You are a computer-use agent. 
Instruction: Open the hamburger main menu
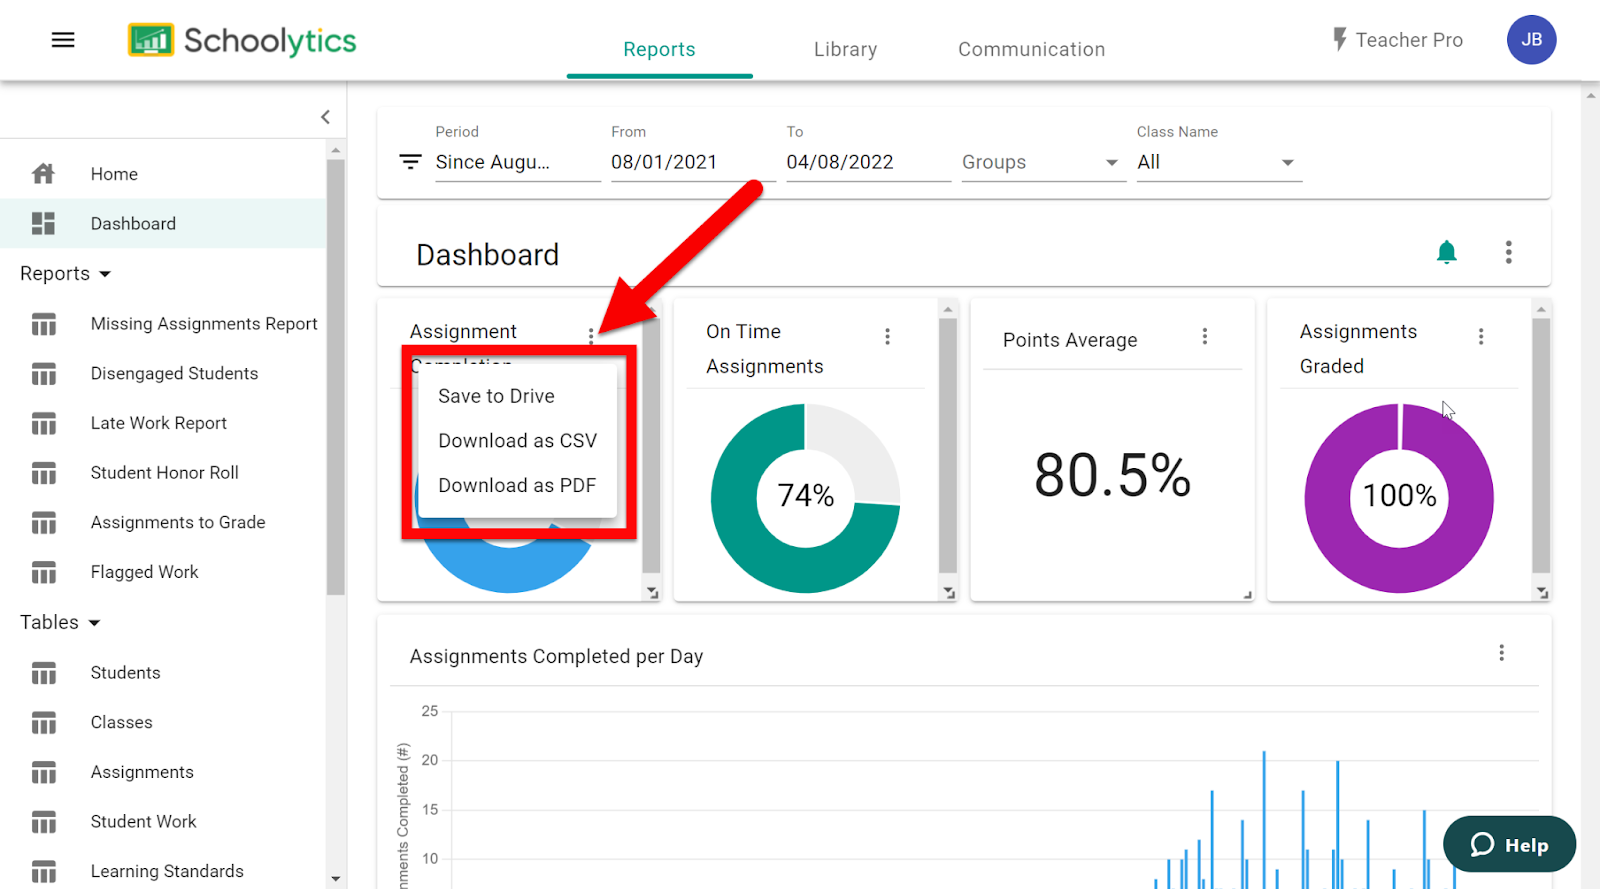63,40
